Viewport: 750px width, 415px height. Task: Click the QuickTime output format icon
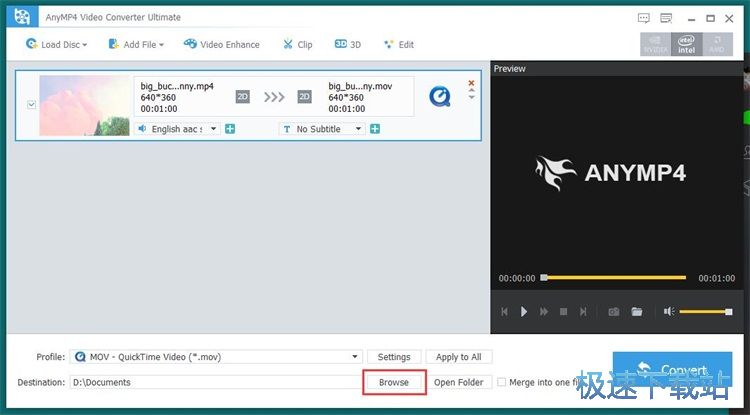point(440,96)
